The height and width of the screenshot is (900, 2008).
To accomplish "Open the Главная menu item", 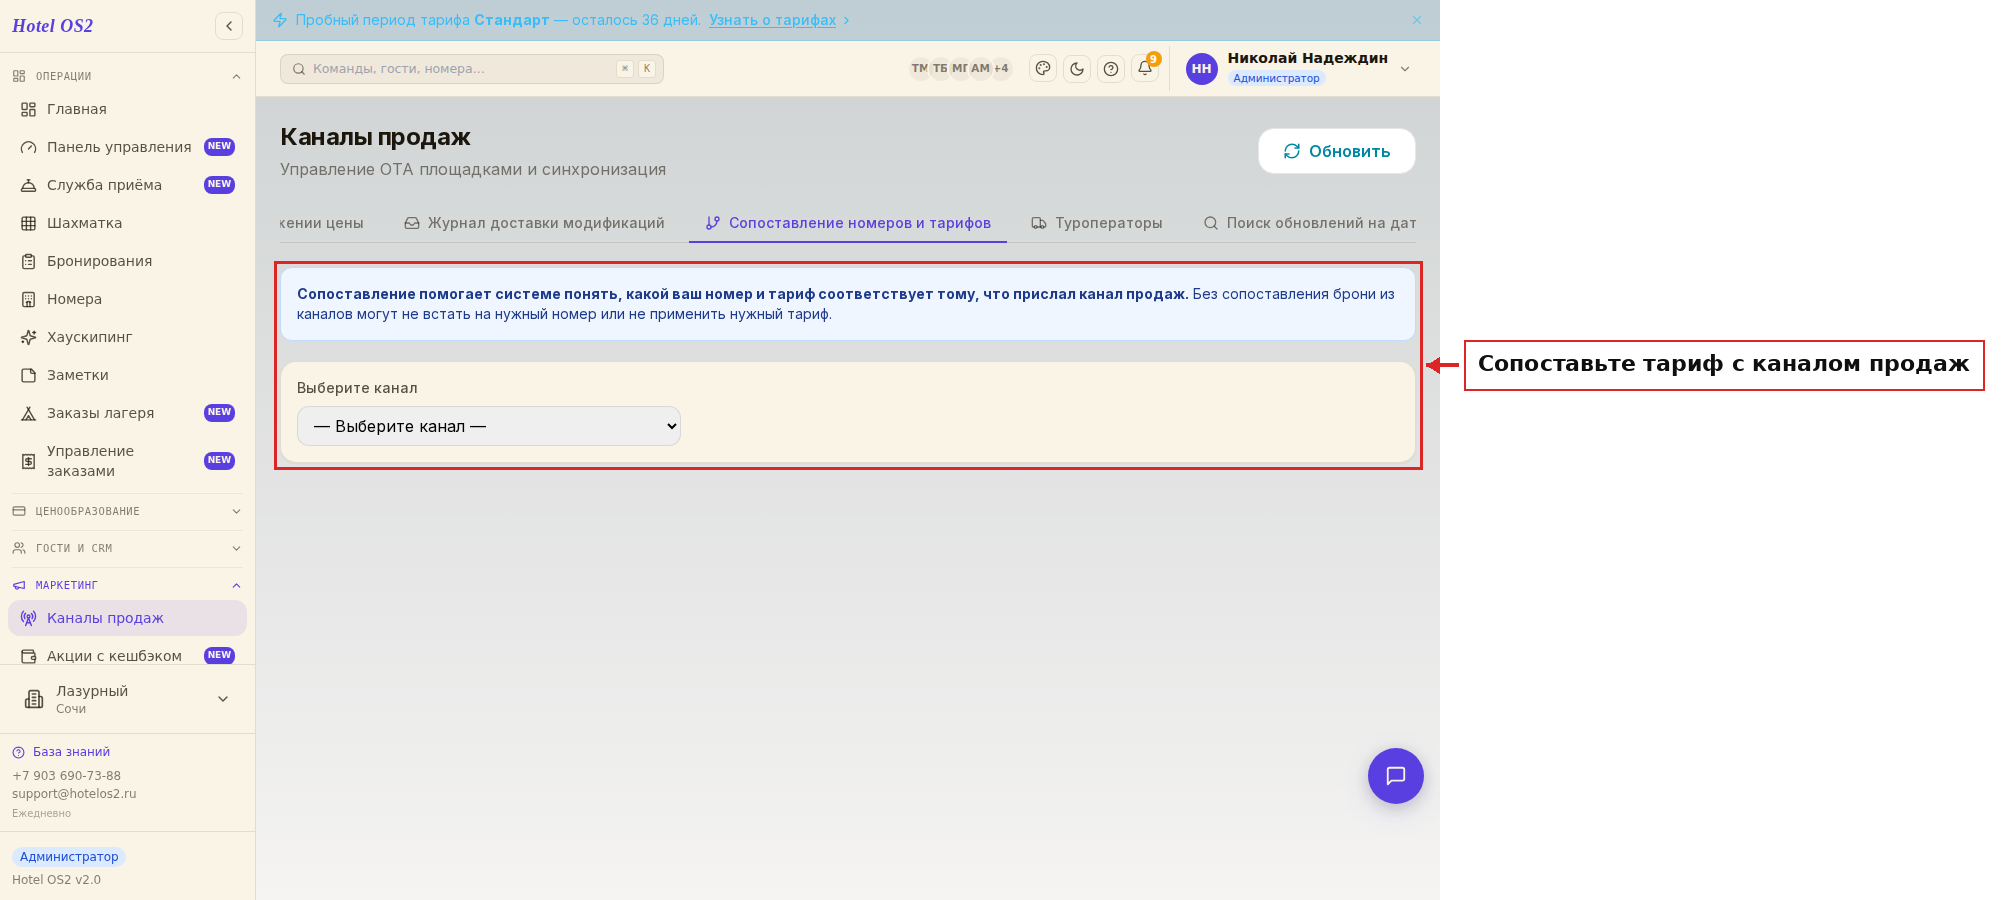I will click(127, 109).
